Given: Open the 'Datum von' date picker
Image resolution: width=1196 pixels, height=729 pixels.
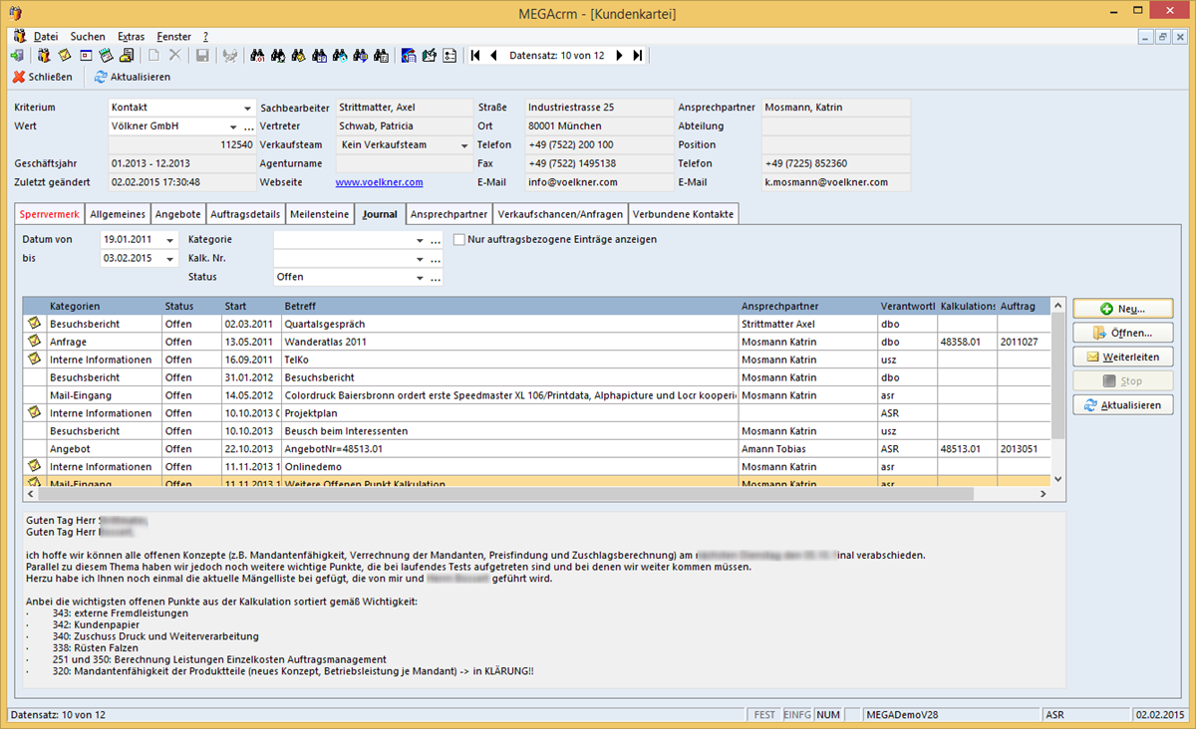Looking at the screenshot, I should (x=170, y=240).
